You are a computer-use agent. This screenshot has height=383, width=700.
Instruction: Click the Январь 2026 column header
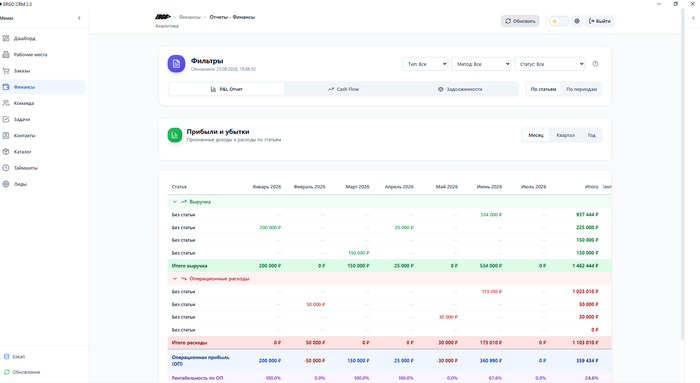click(267, 187)
